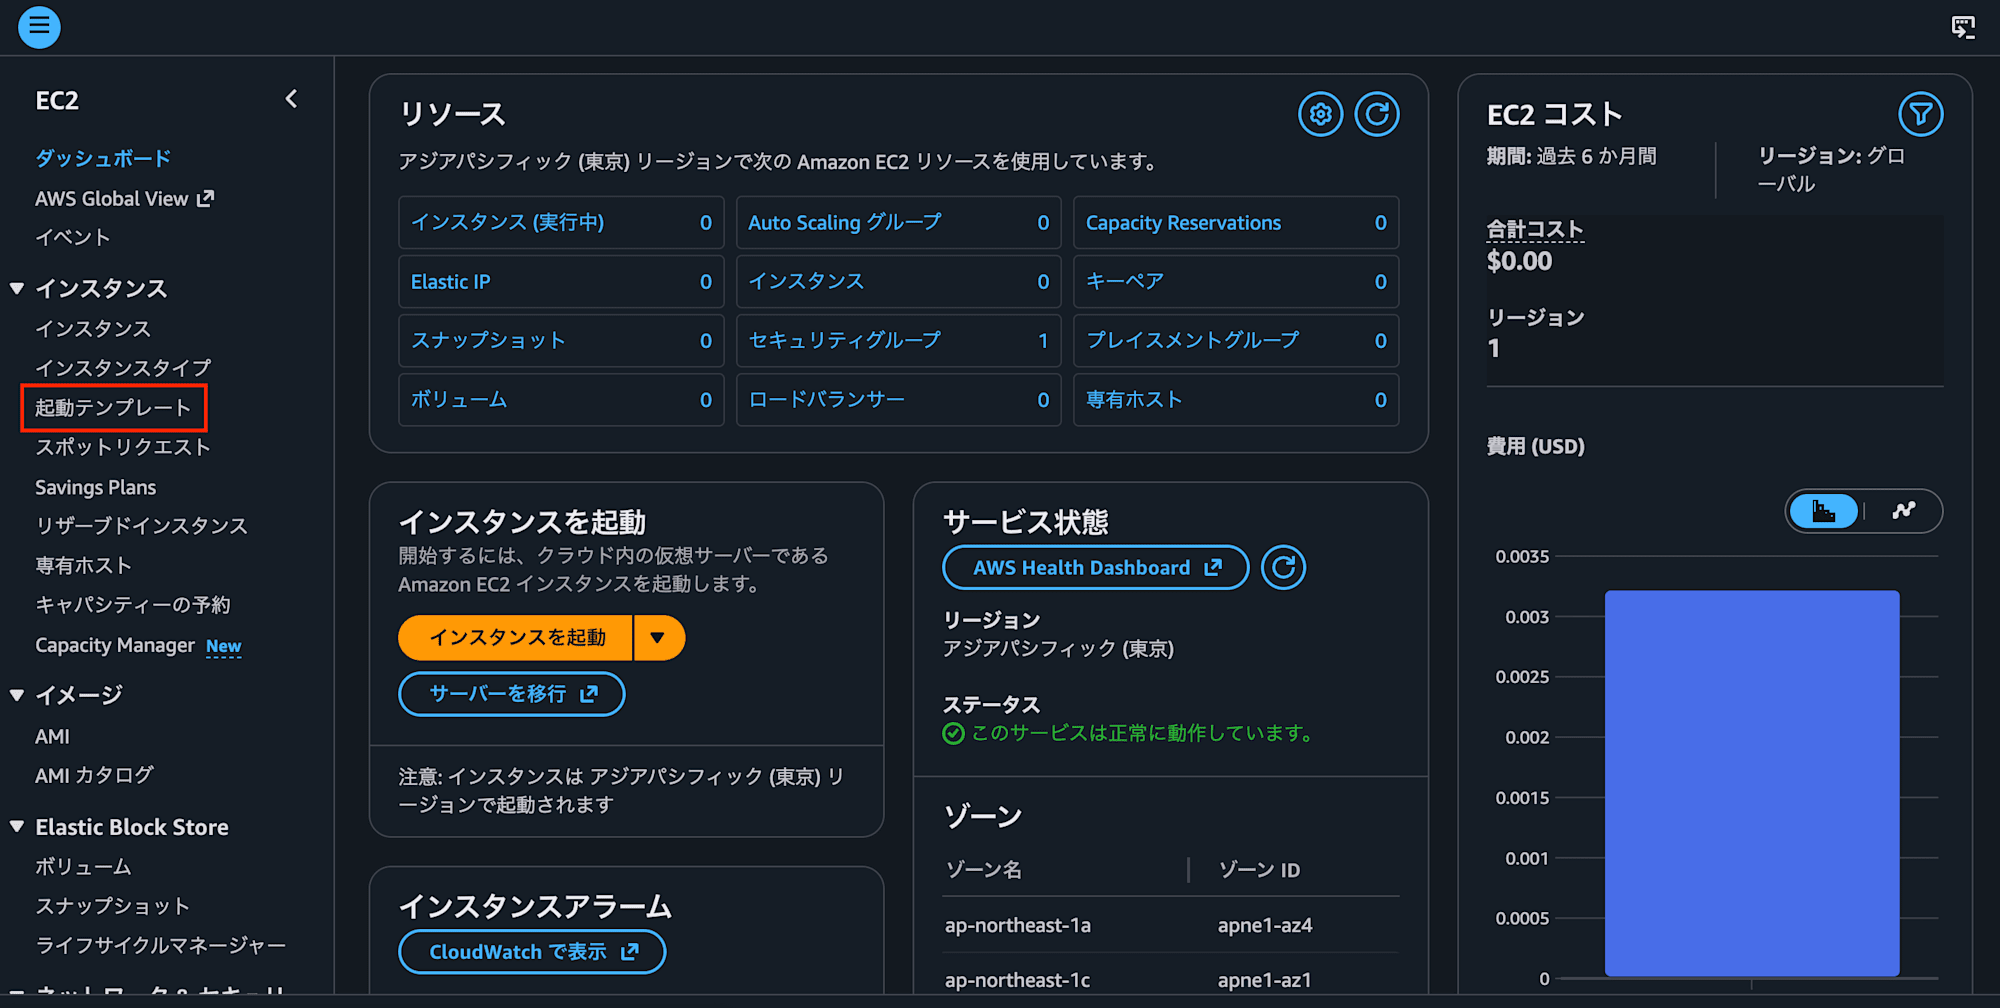Switch cost chart to bar view
This screenshot has height=1008, width=2000.
[x=1824, y=511]
